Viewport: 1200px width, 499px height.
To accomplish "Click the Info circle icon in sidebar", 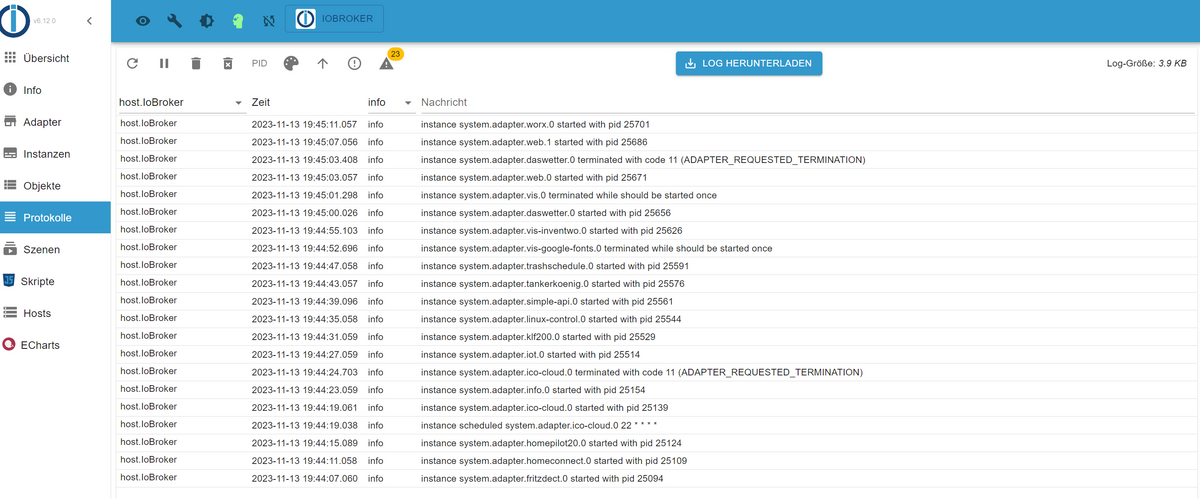I will pyautogui.click(x=10, y=90).
